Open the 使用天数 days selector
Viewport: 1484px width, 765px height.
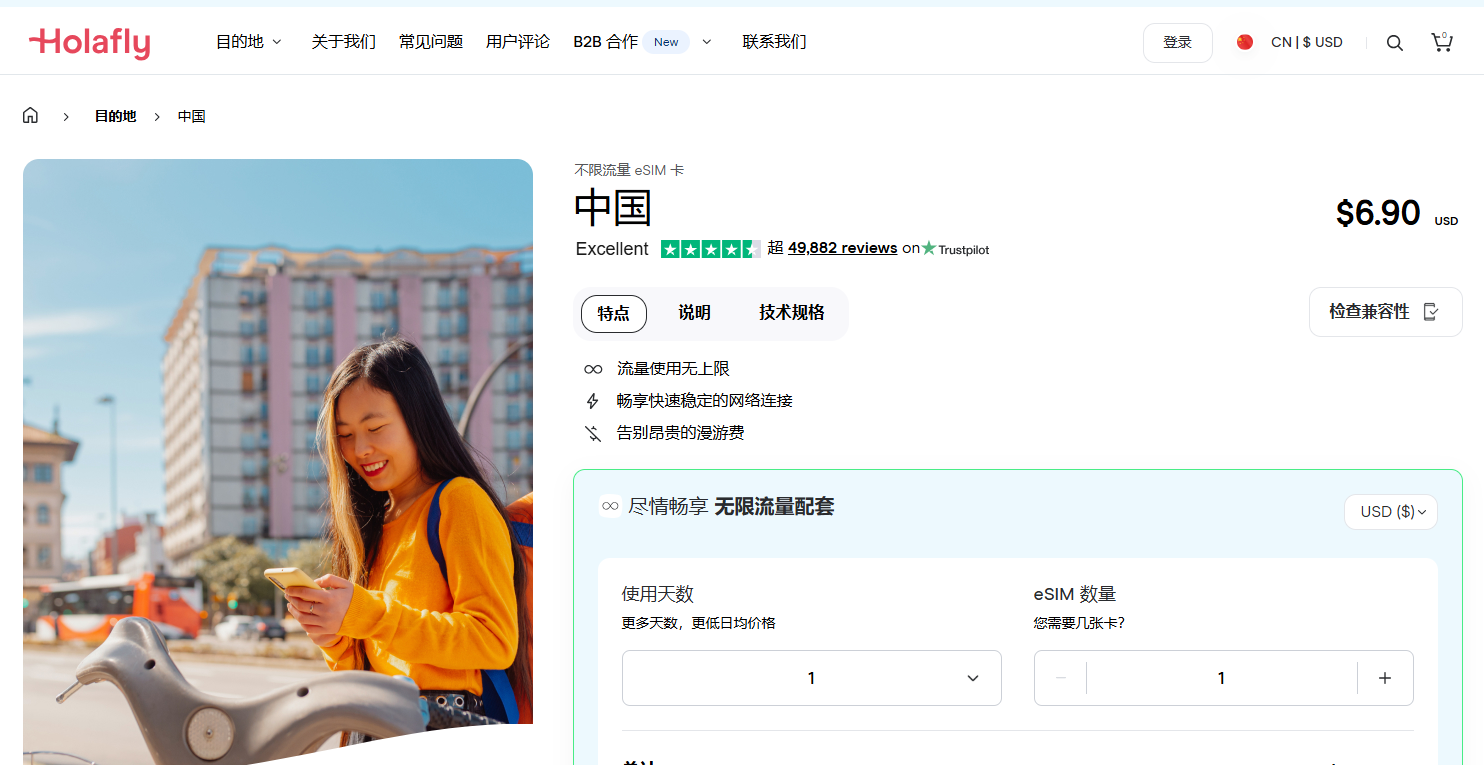(811, 678)
